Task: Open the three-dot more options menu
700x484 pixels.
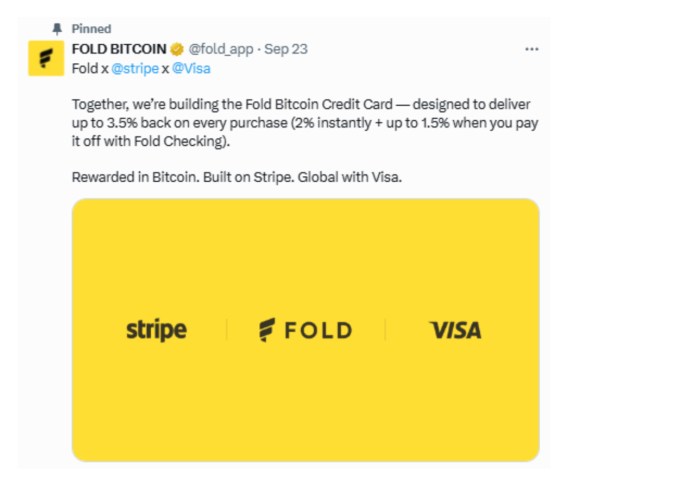Action: coord(532,49)
